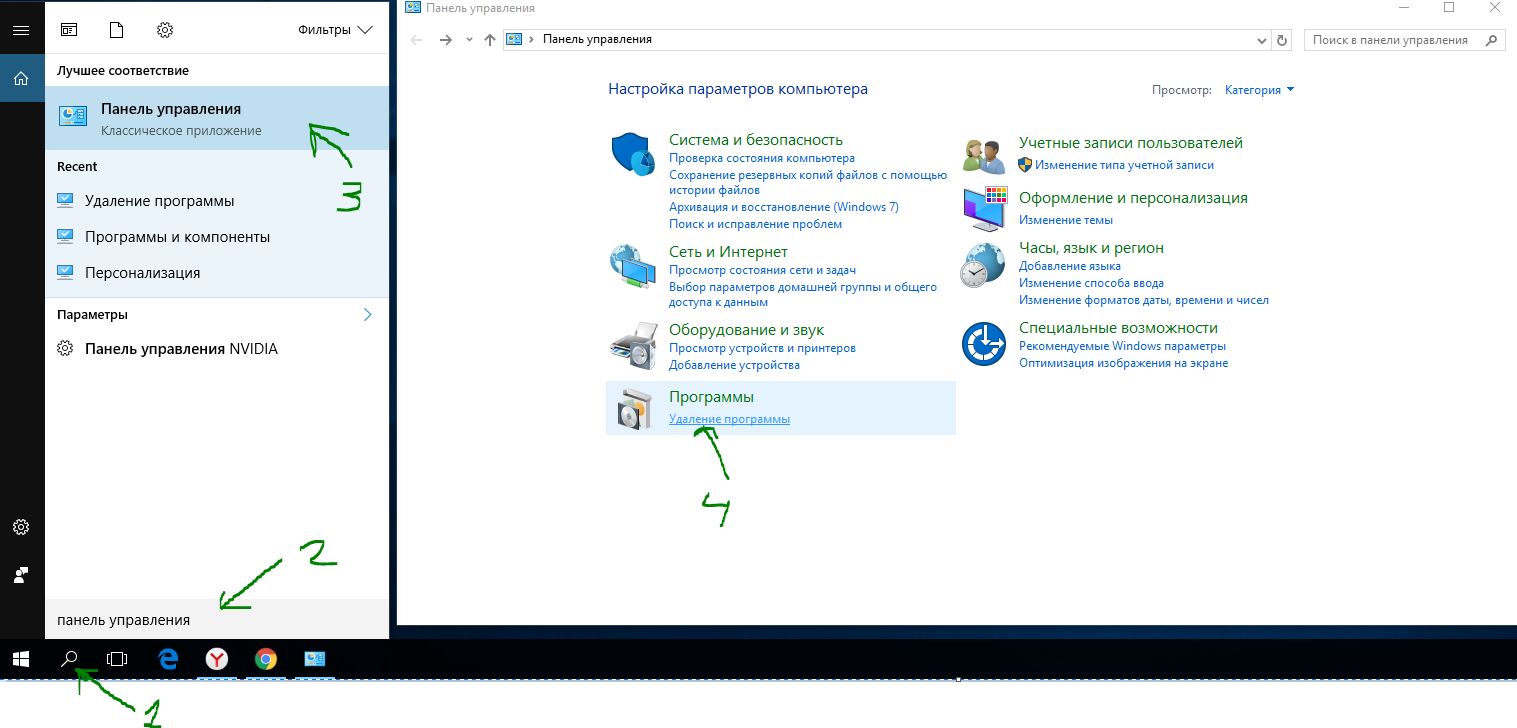Expand the Фильтры dropdown
1517x728 pixels.
335,30
